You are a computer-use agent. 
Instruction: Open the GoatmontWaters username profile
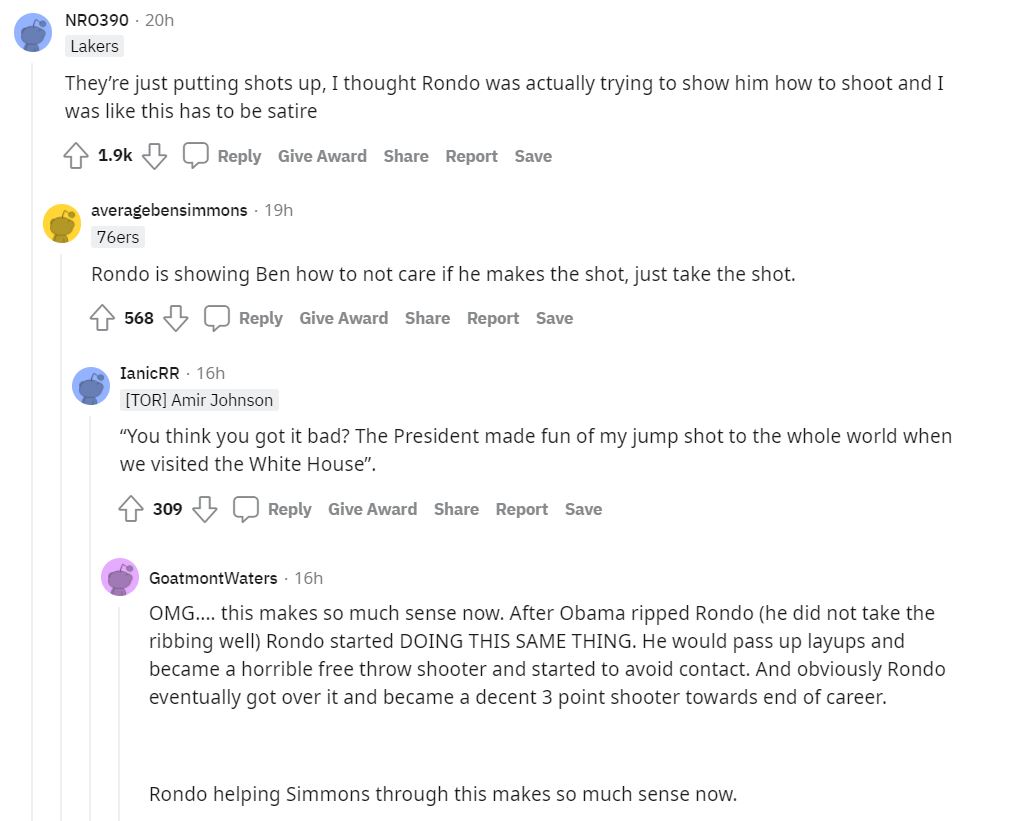(213, 578)
